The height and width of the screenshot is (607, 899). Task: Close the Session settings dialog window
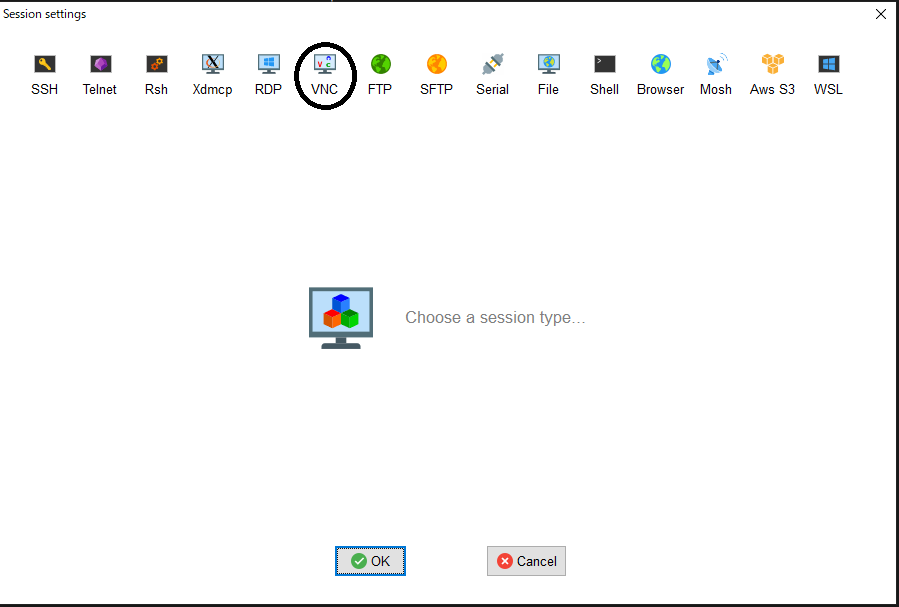pyautogui.click(x=881, y=14)
